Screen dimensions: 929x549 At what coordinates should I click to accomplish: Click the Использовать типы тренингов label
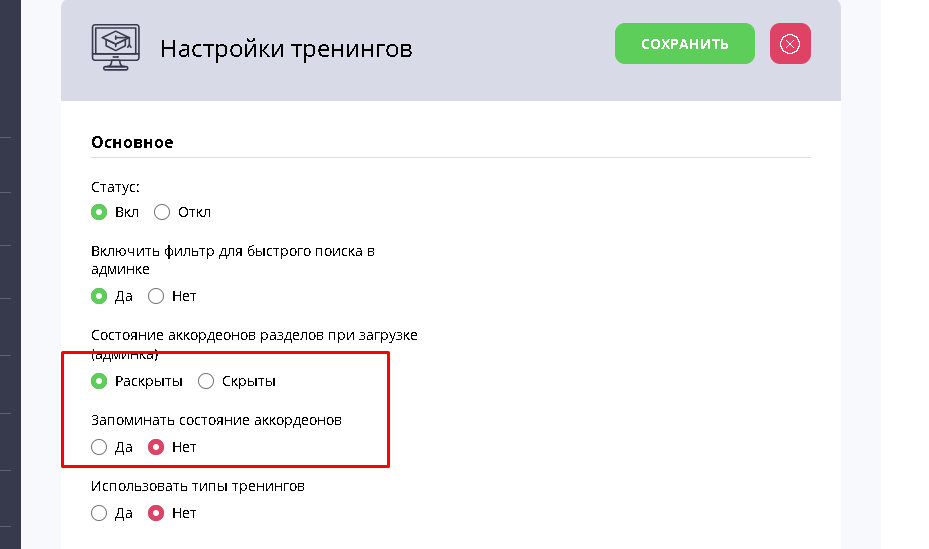click(197, 486)
